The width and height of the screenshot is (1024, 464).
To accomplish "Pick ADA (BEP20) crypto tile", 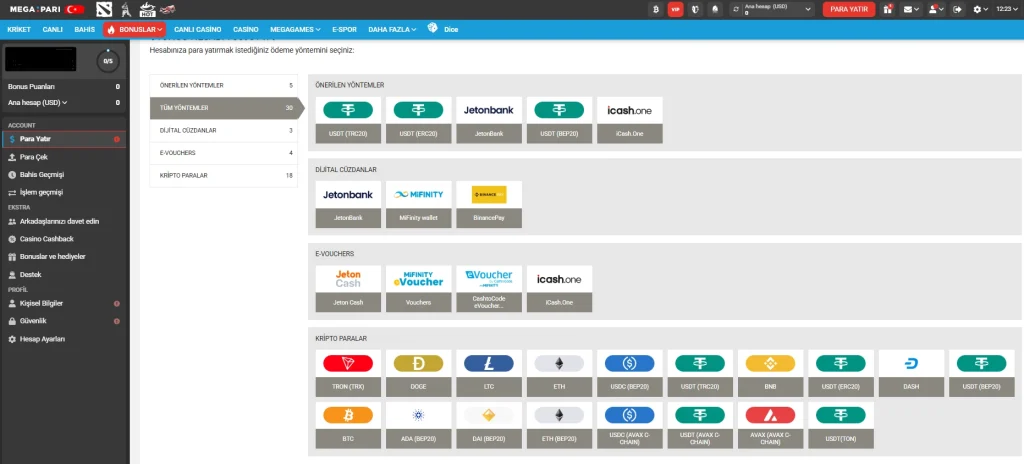I will click(418, 425).
